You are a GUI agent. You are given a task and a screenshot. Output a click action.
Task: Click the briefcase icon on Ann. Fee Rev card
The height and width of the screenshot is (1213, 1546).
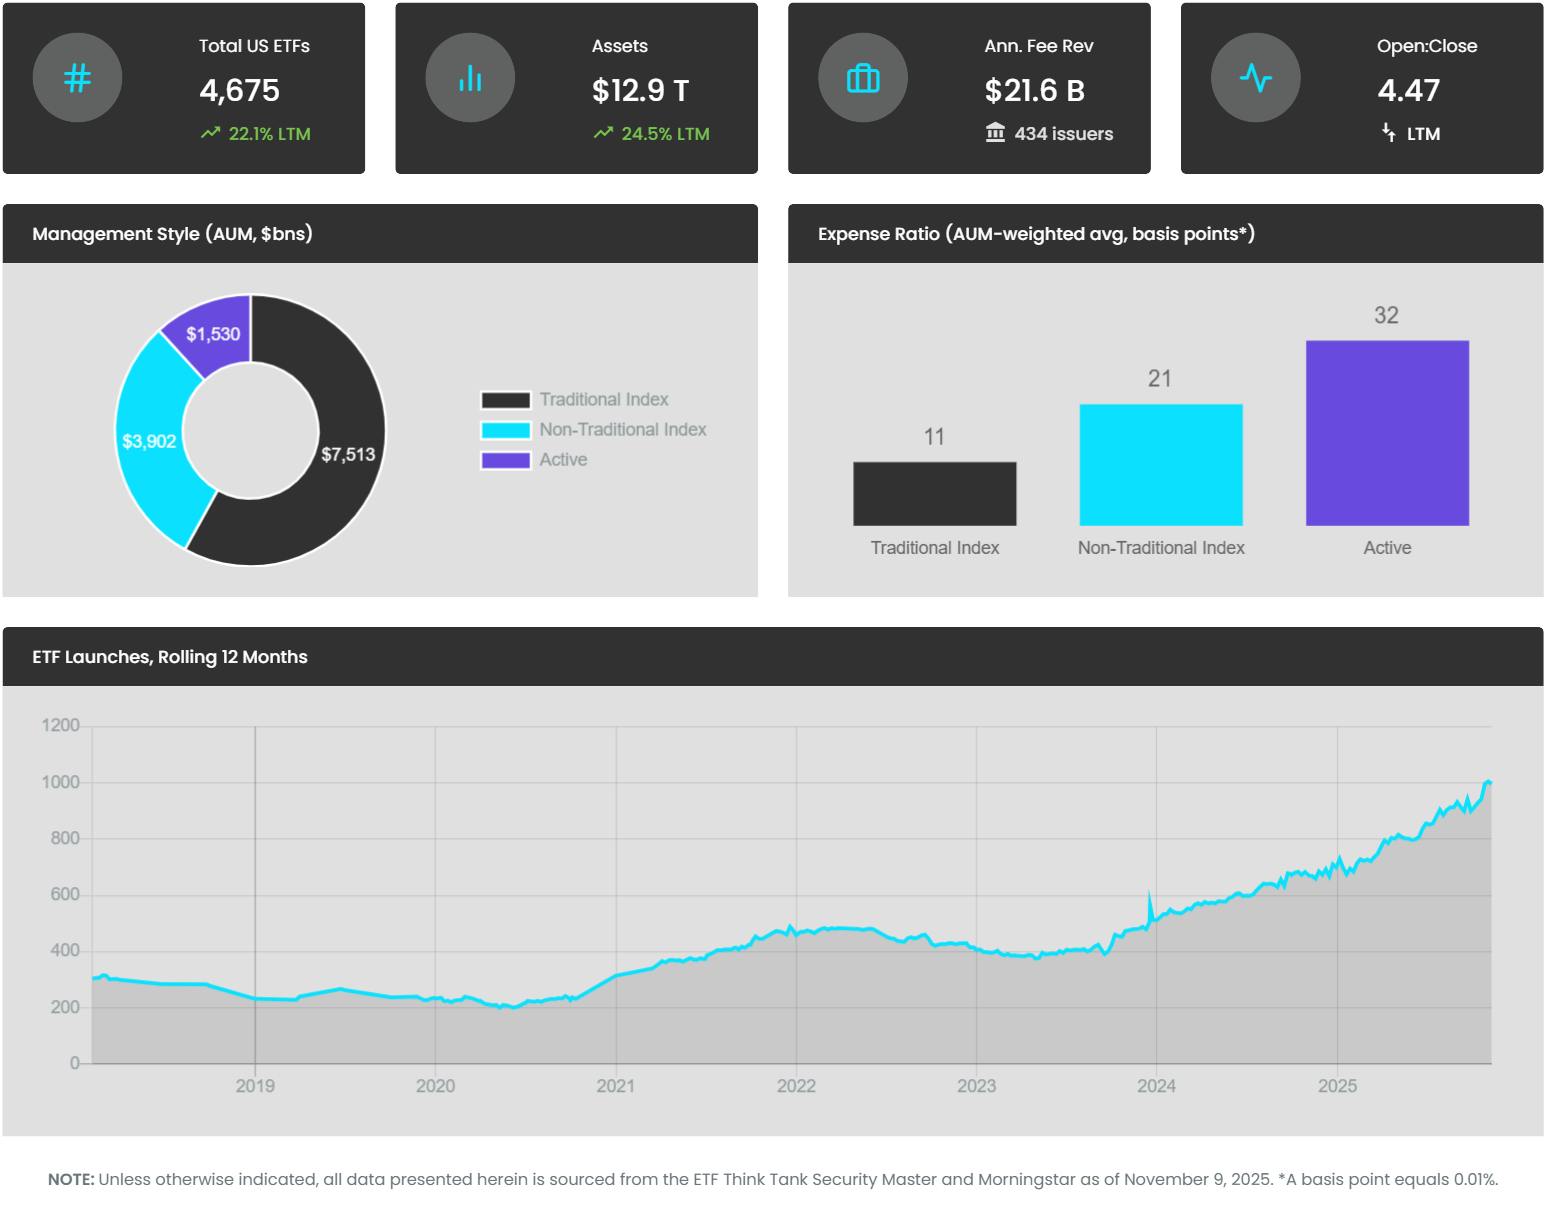[x=862, y=76]
